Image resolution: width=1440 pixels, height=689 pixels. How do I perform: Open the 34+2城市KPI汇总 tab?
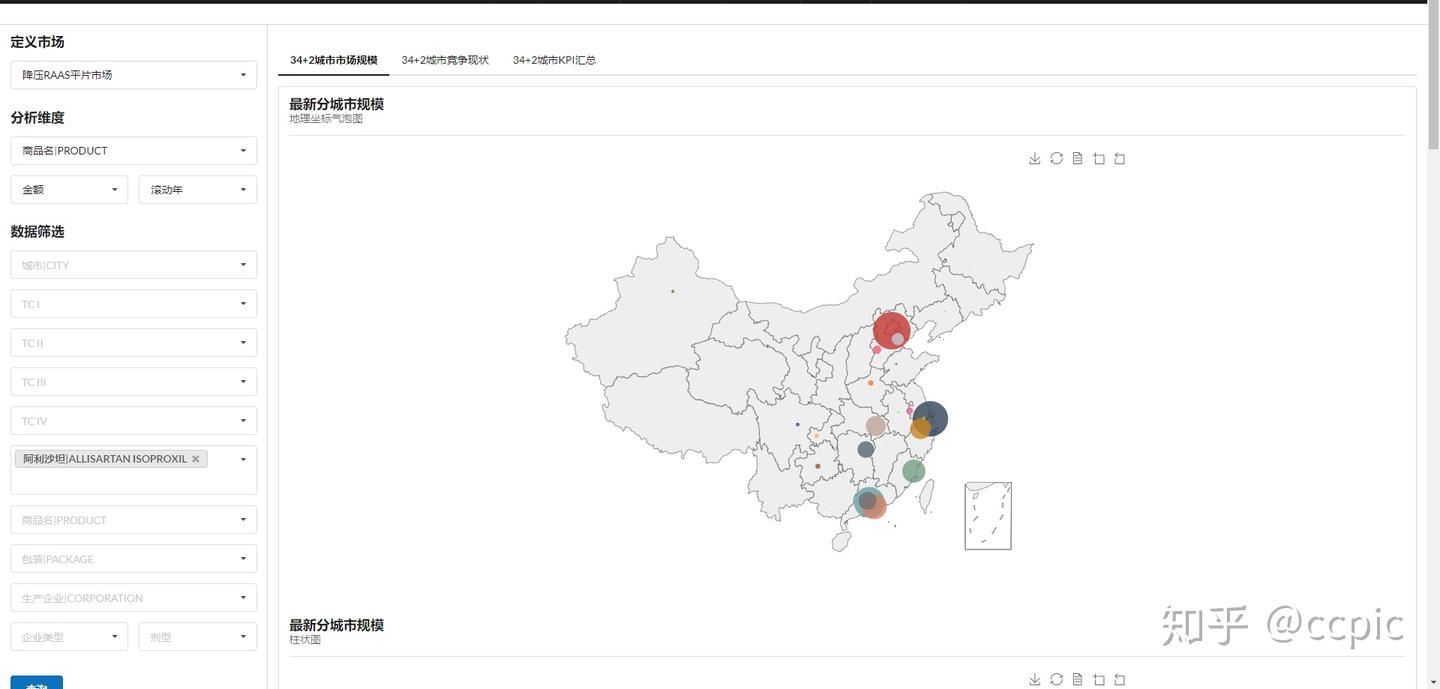553,59
